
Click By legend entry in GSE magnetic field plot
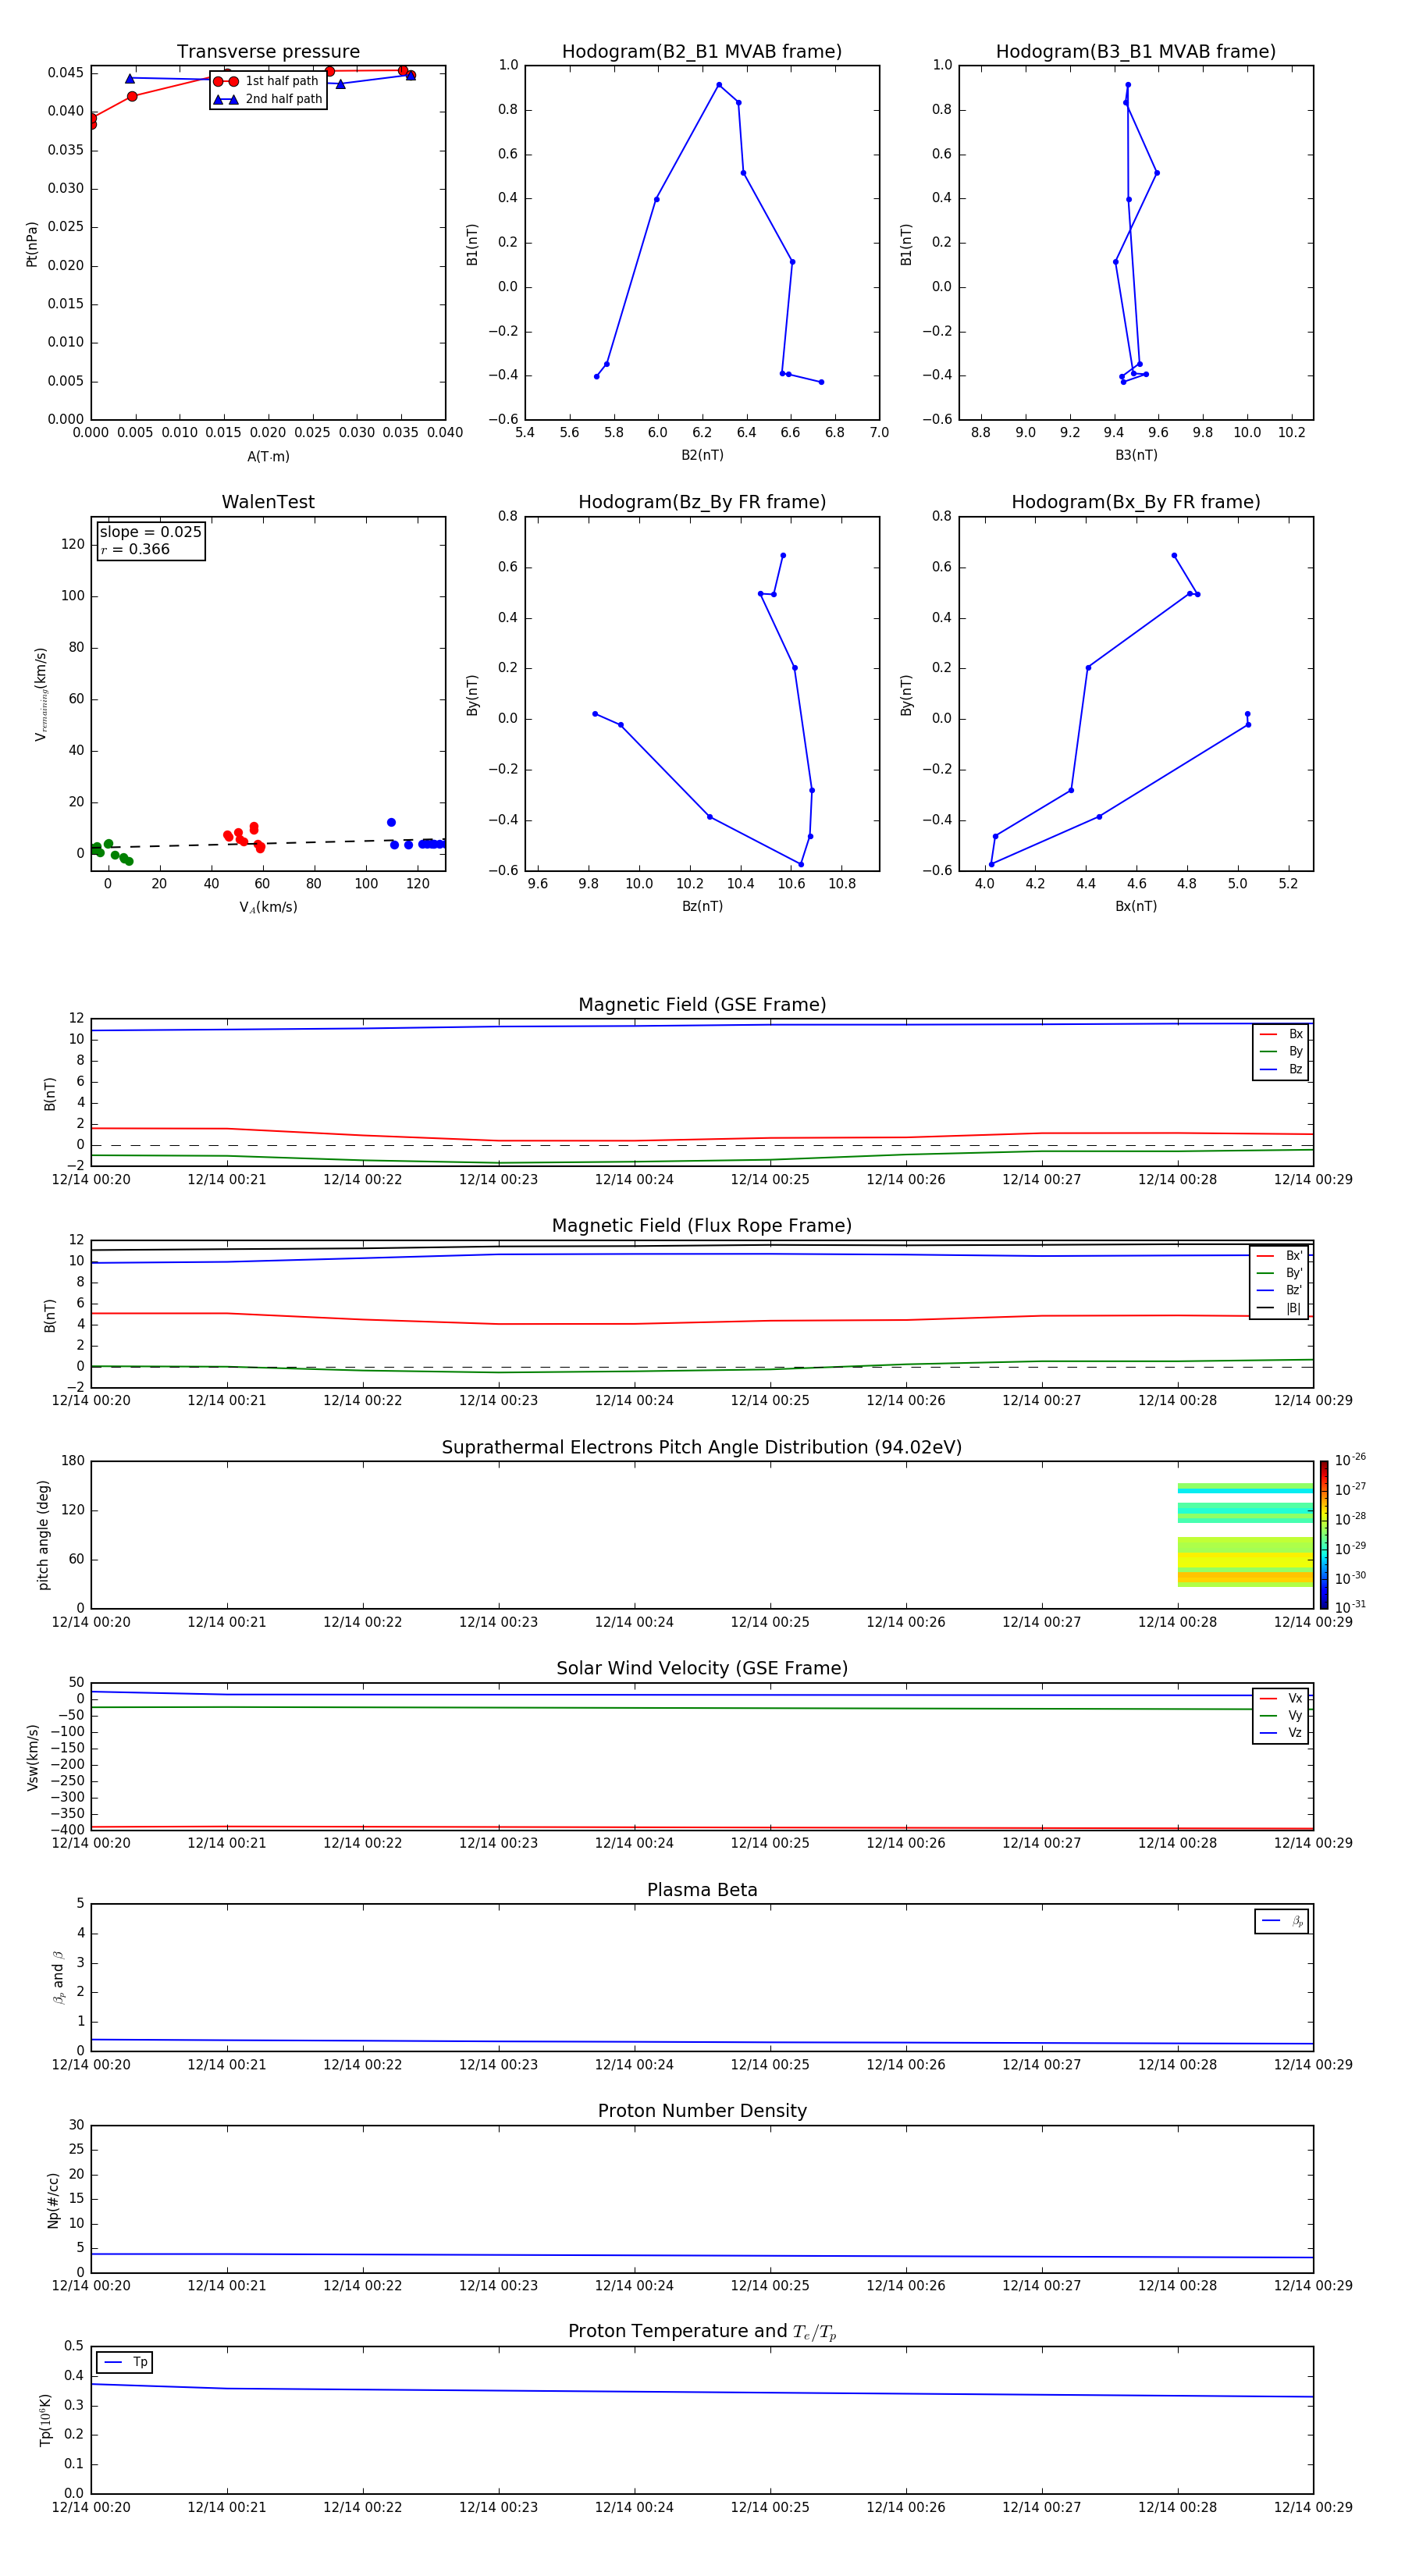pyautogui.click(x=1281, y=1051)
